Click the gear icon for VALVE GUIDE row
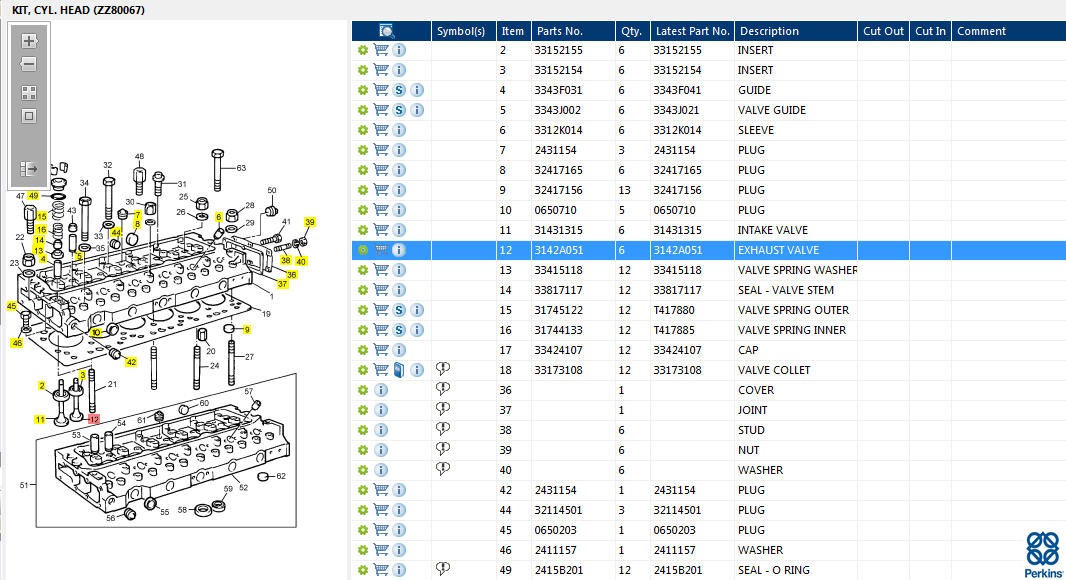This screenshot has width=1066, height=580. click(x=363, y=110)
